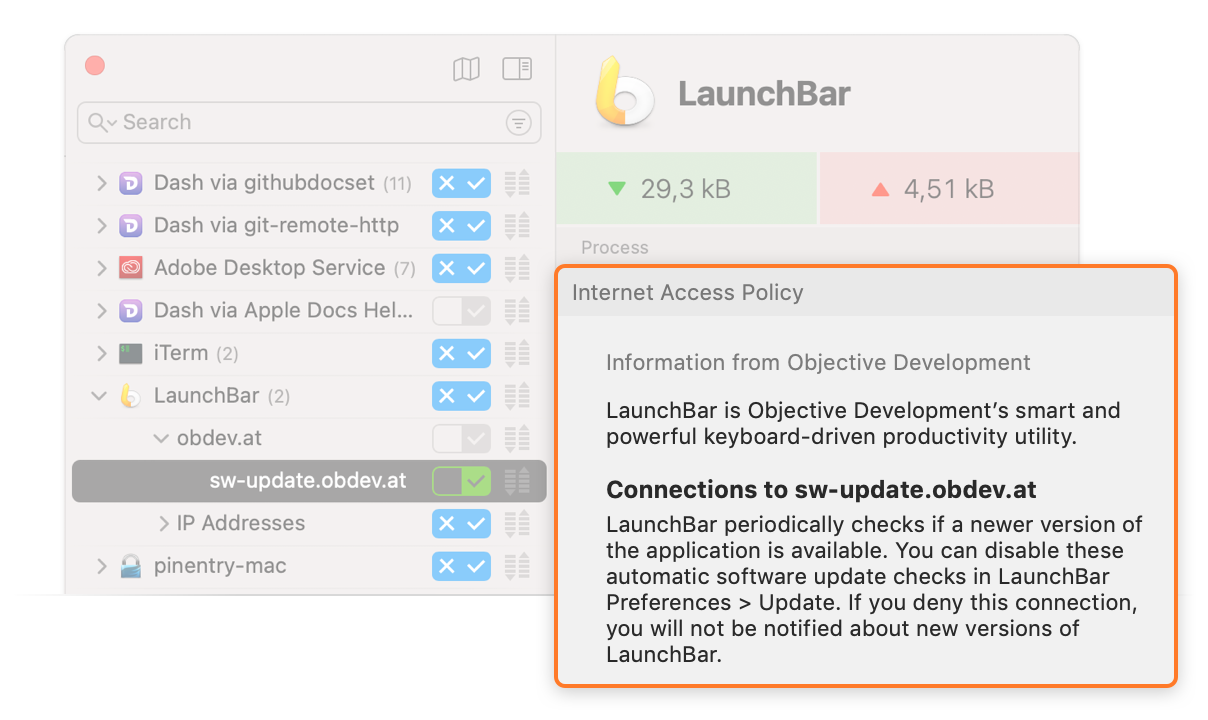The image size is (1208, 720).
Task: Toggle allow/deny for pinentry-mac
Action: (462, 566)
